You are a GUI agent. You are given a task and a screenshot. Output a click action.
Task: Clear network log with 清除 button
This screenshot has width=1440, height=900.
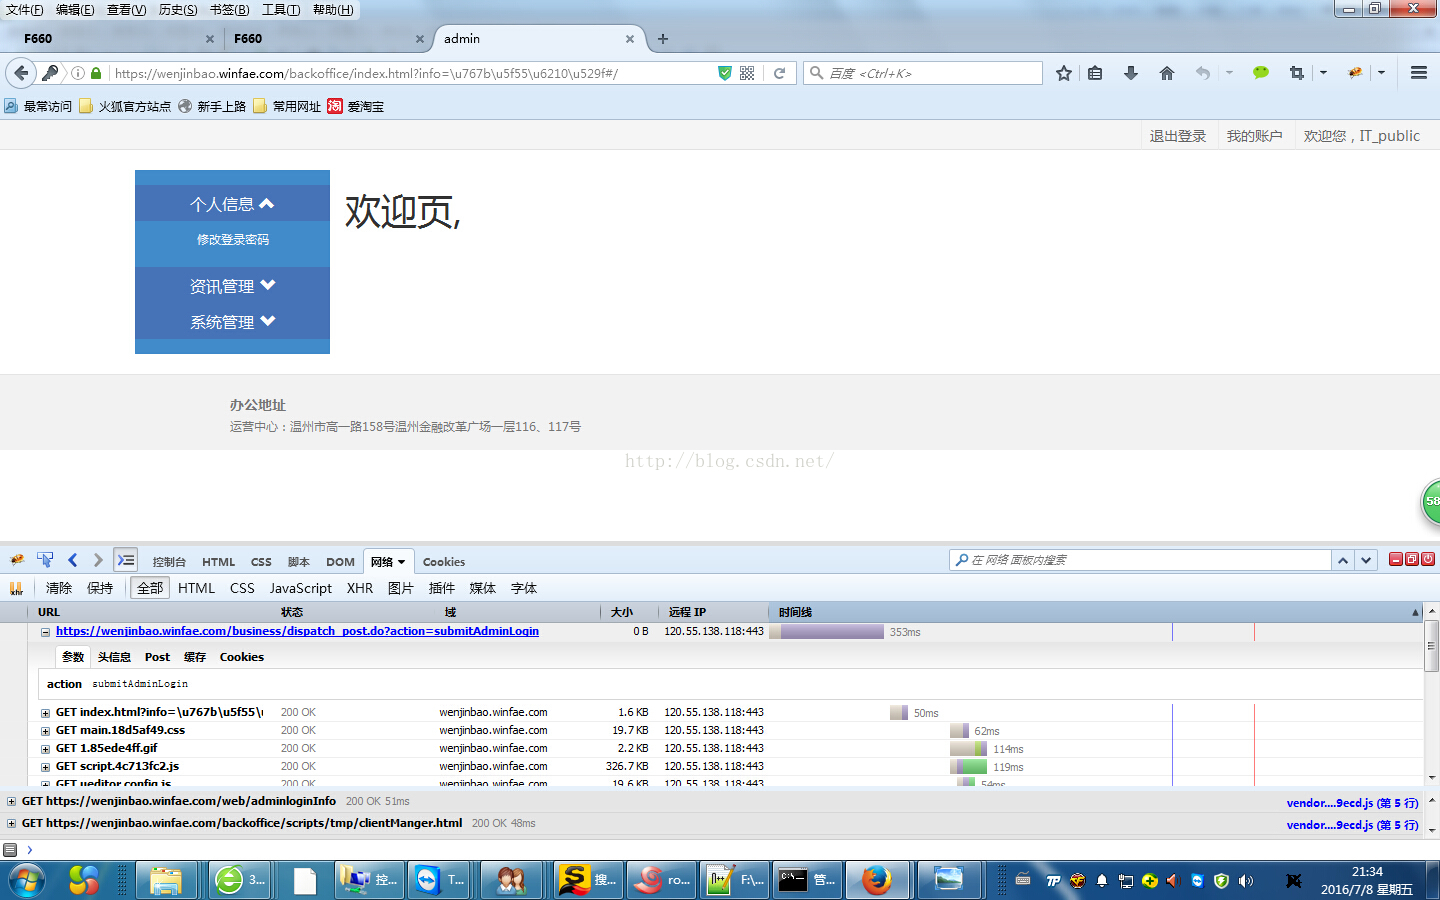59,588
